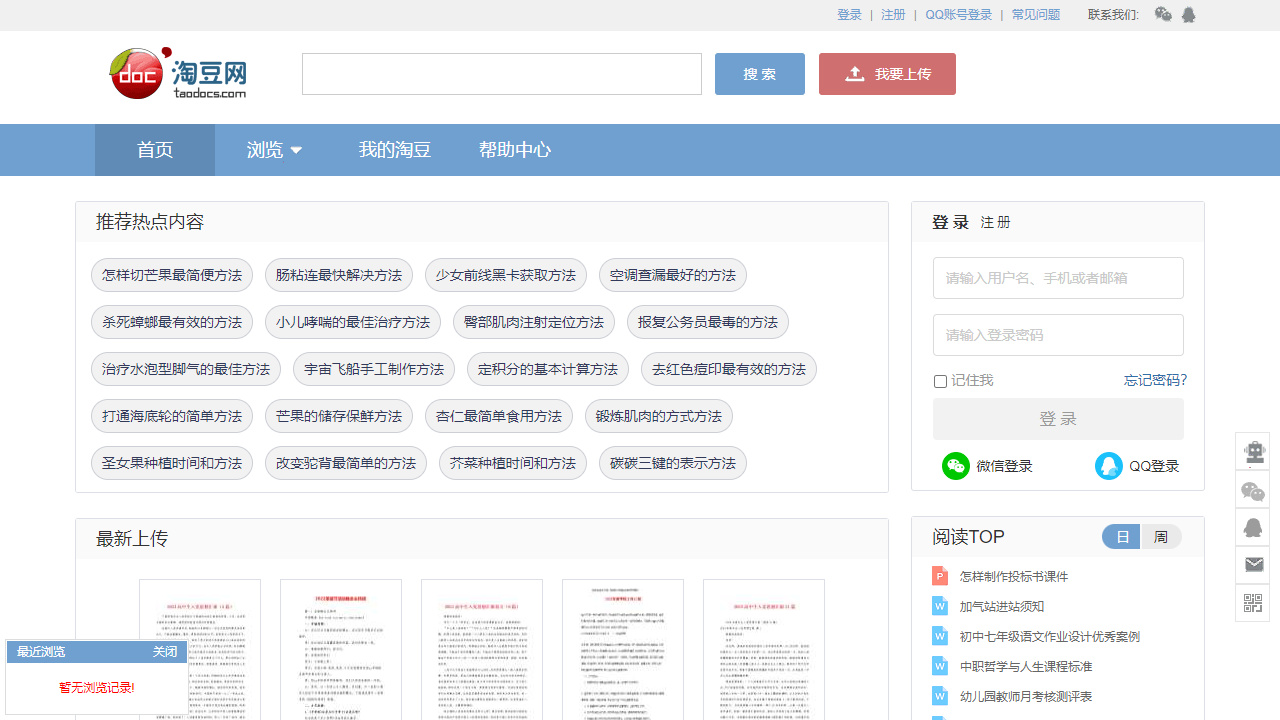Open 怎样制作投标书课件 in 阅读TOP

click(x=1014, y=576)
